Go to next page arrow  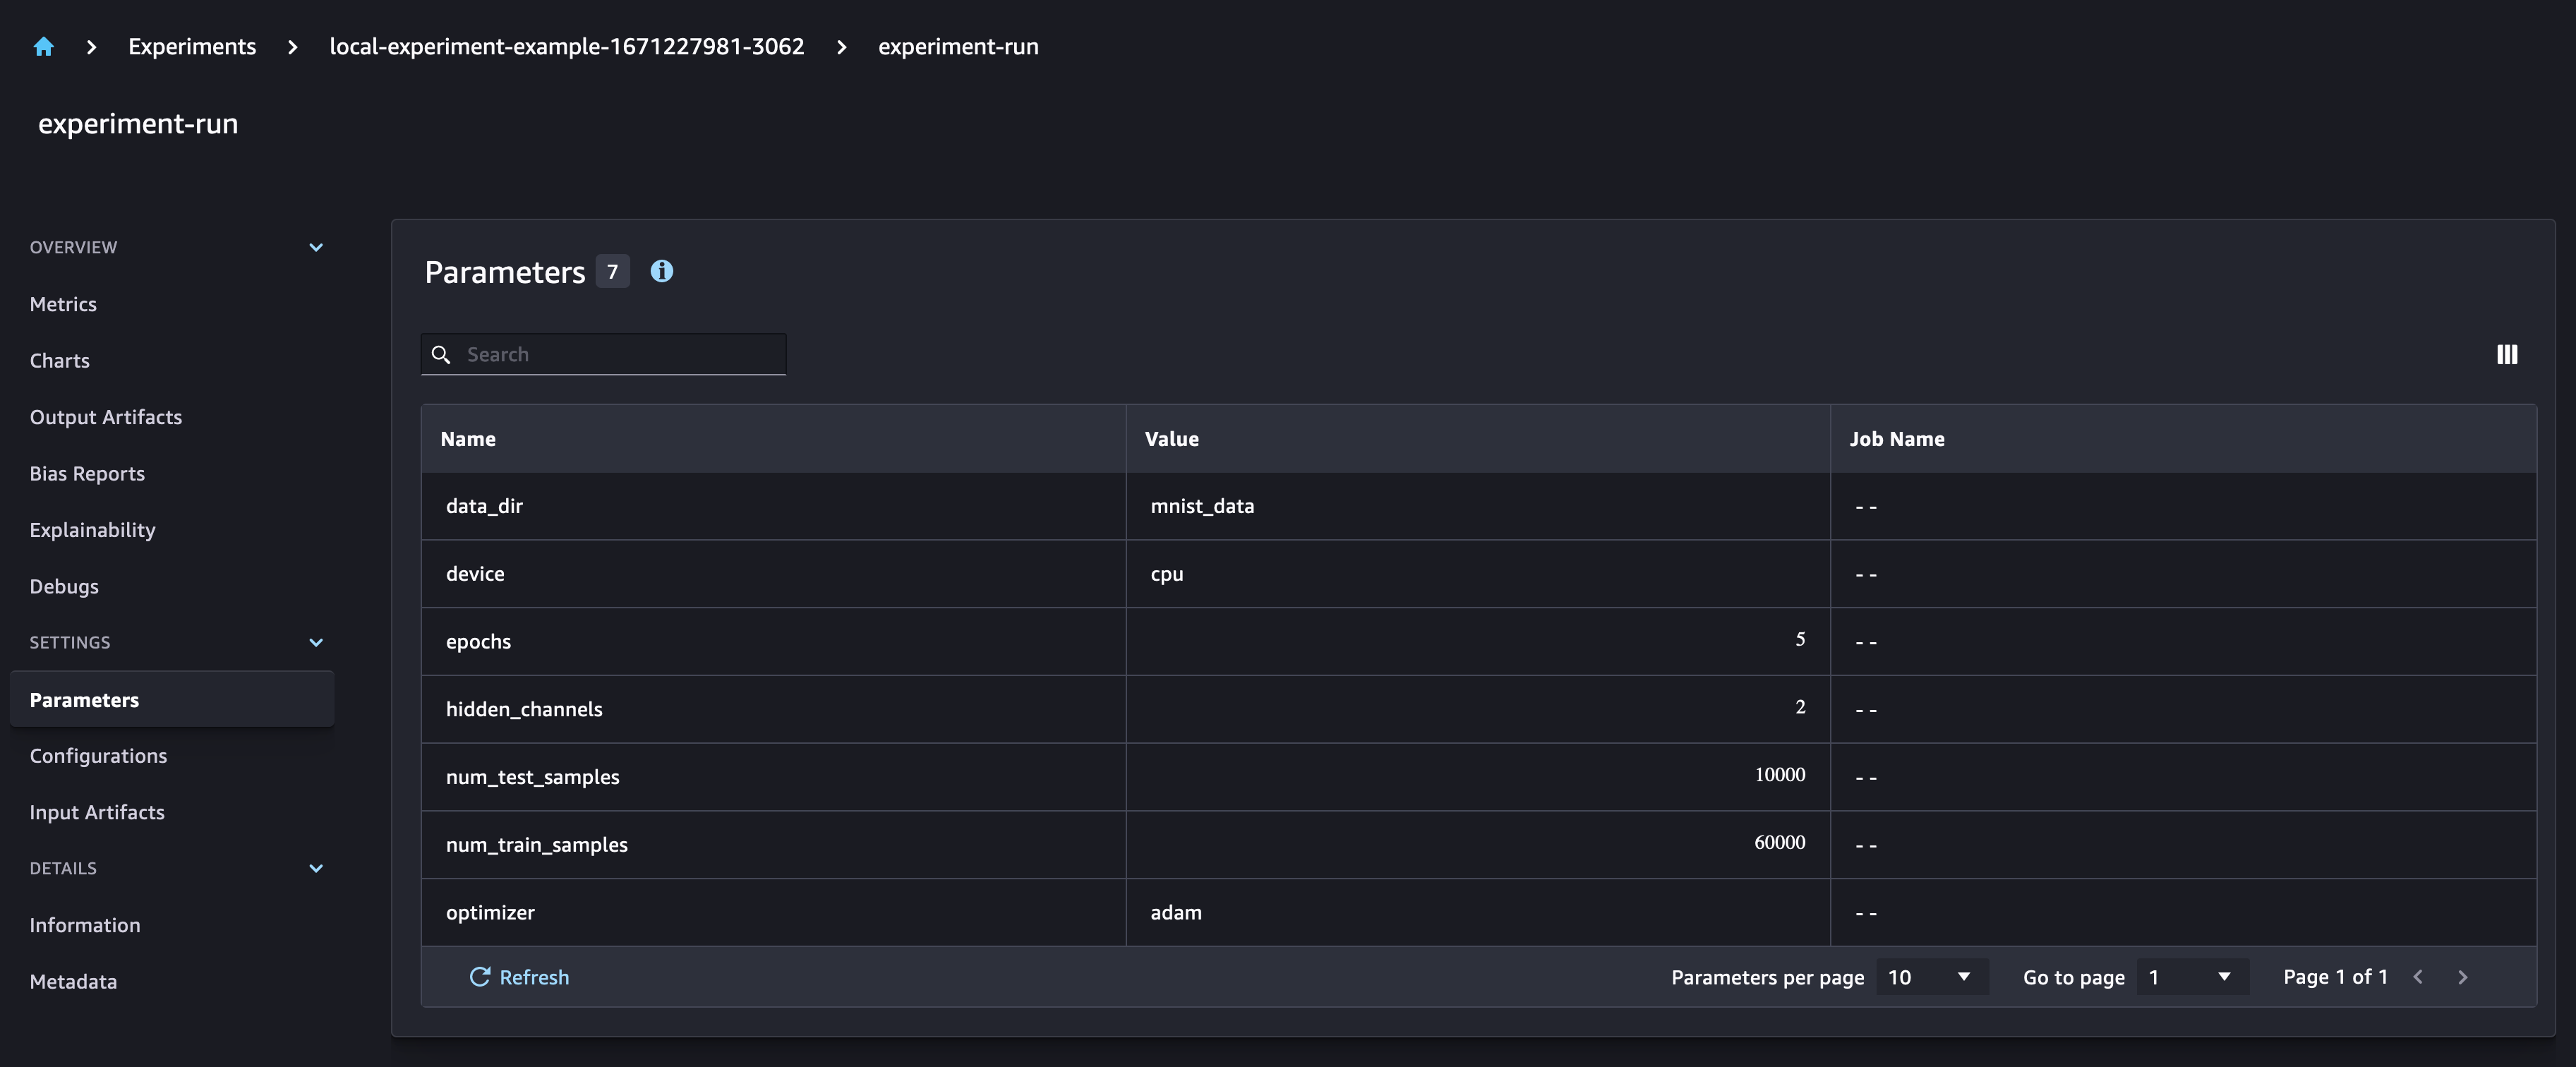2462,977
